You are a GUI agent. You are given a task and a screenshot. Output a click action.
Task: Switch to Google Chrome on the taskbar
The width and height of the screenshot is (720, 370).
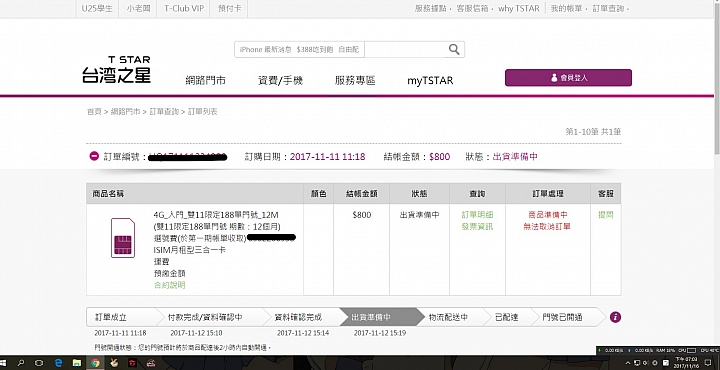tap(95, 363)
